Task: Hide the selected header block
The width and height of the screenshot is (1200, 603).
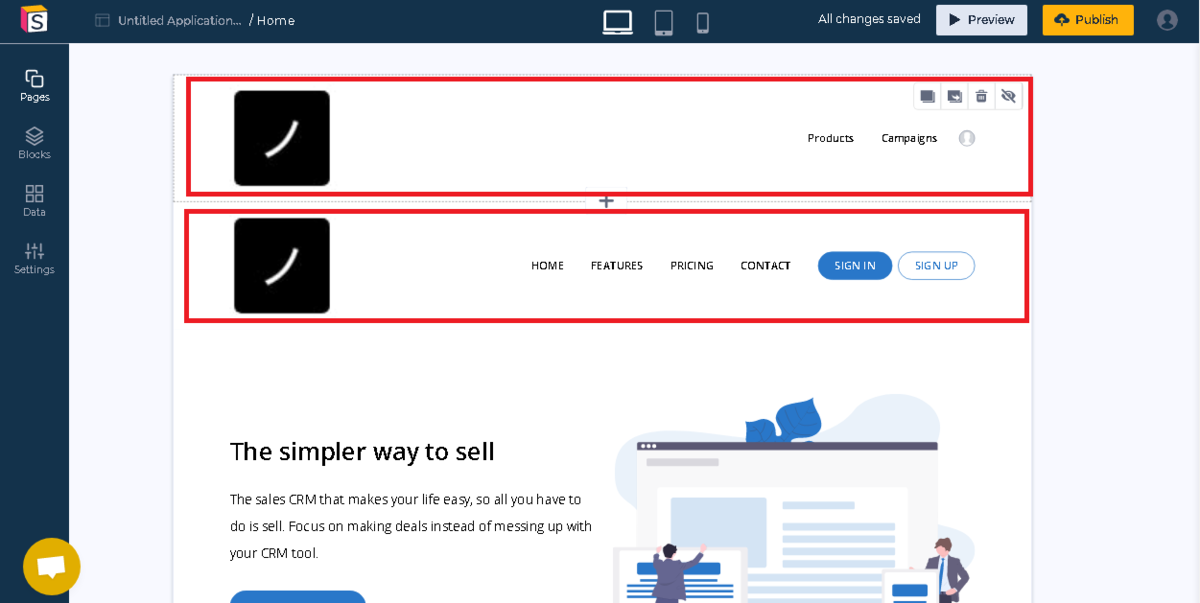Action: click(x=1008, y=96)
